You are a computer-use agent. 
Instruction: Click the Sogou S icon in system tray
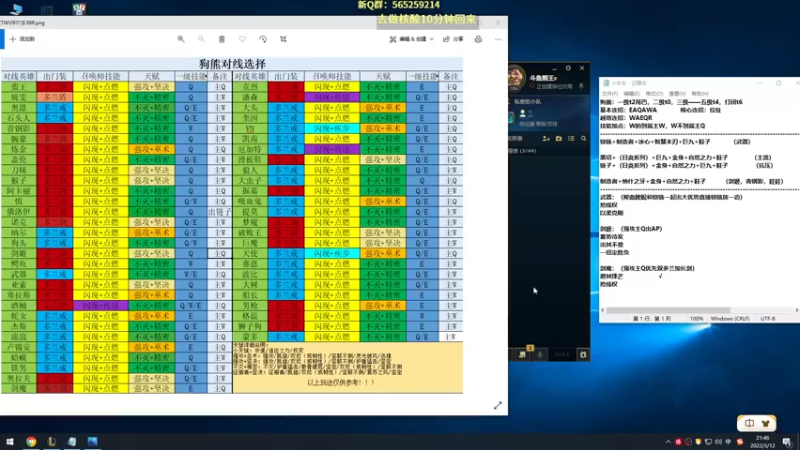(x=740, y=442)
